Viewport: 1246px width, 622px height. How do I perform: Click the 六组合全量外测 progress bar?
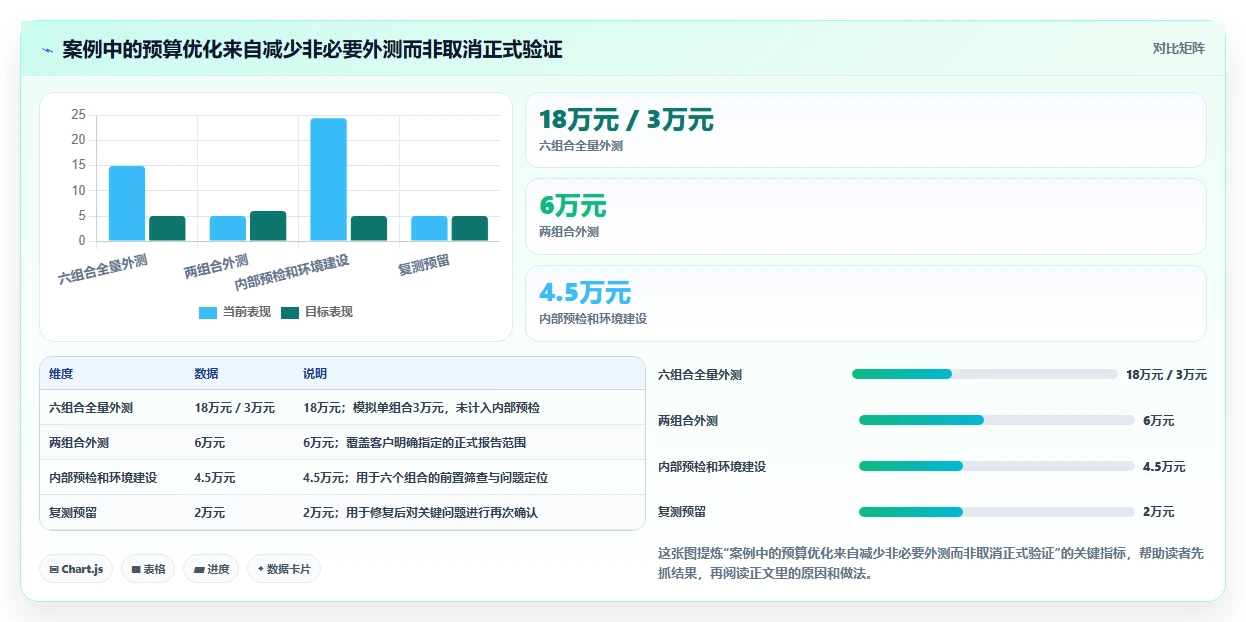[985, 374]
